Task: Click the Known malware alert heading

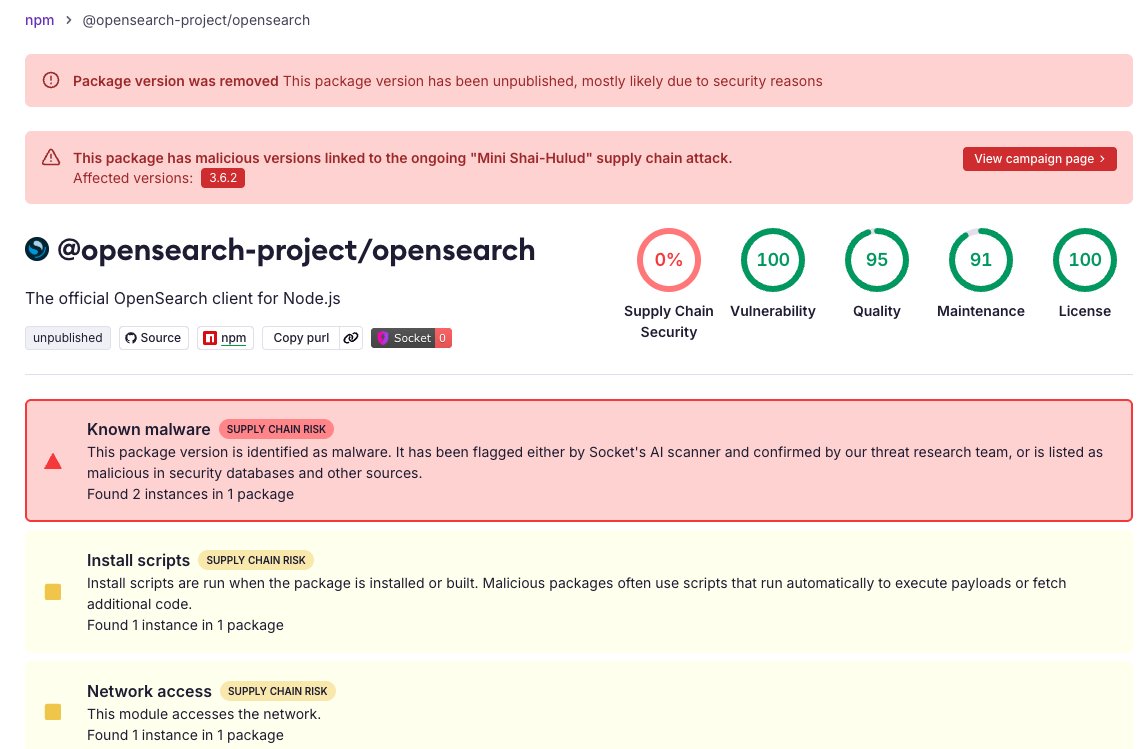Action: pyautogui.click(x=149, y=429)
